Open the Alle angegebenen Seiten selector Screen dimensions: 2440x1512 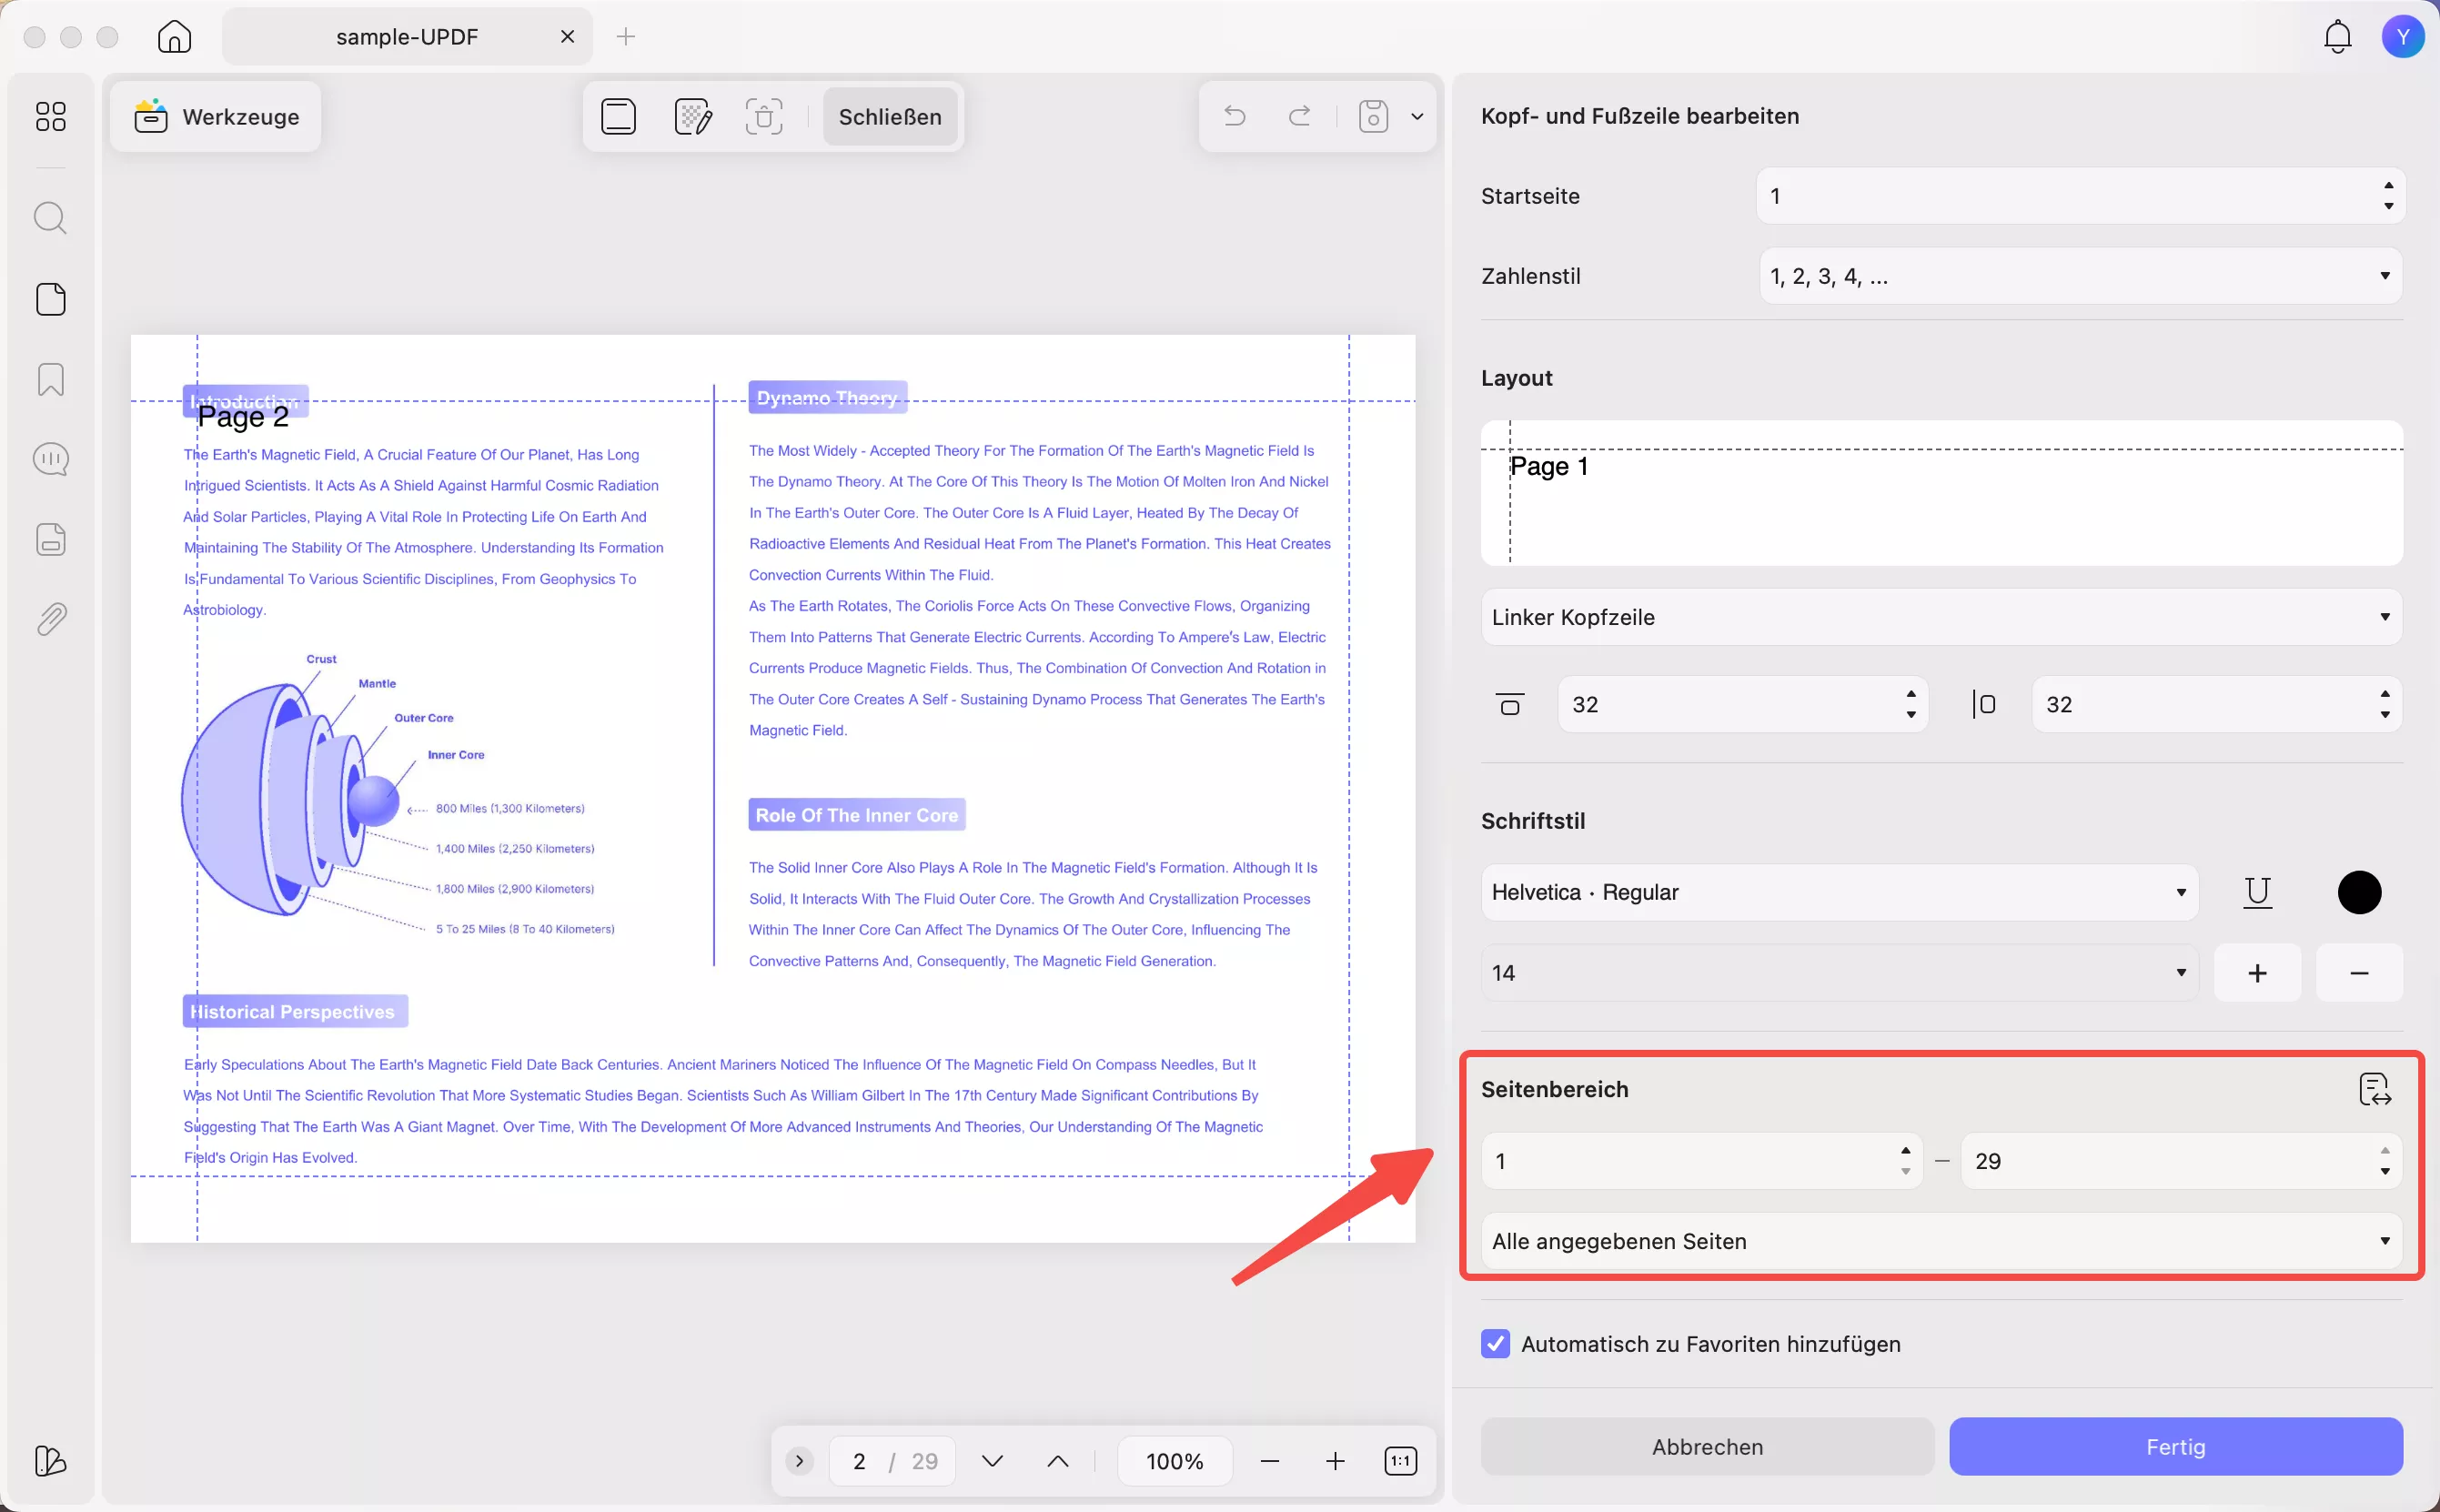1940,1241
